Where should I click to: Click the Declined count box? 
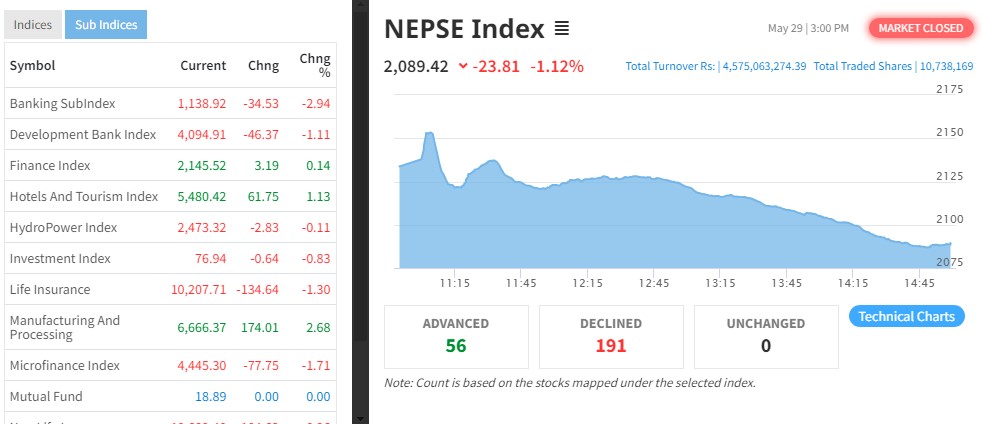(611, 336)
